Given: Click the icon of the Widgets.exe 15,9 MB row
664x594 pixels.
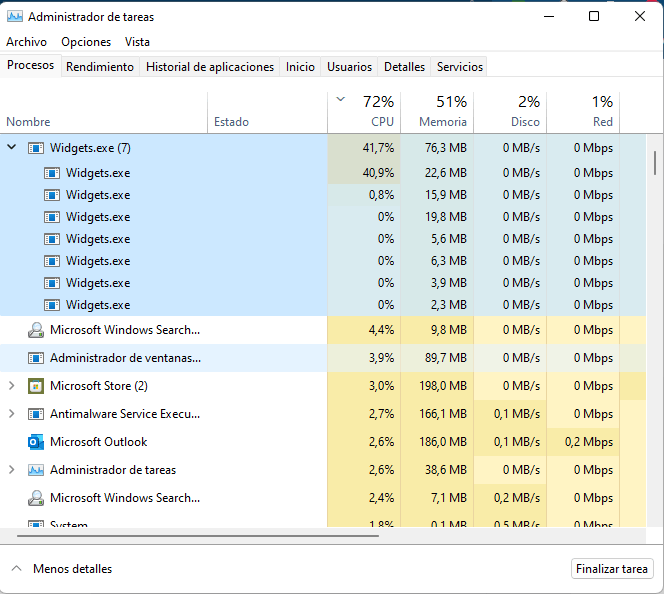Looking at the screenshot, I should (52, 195).
